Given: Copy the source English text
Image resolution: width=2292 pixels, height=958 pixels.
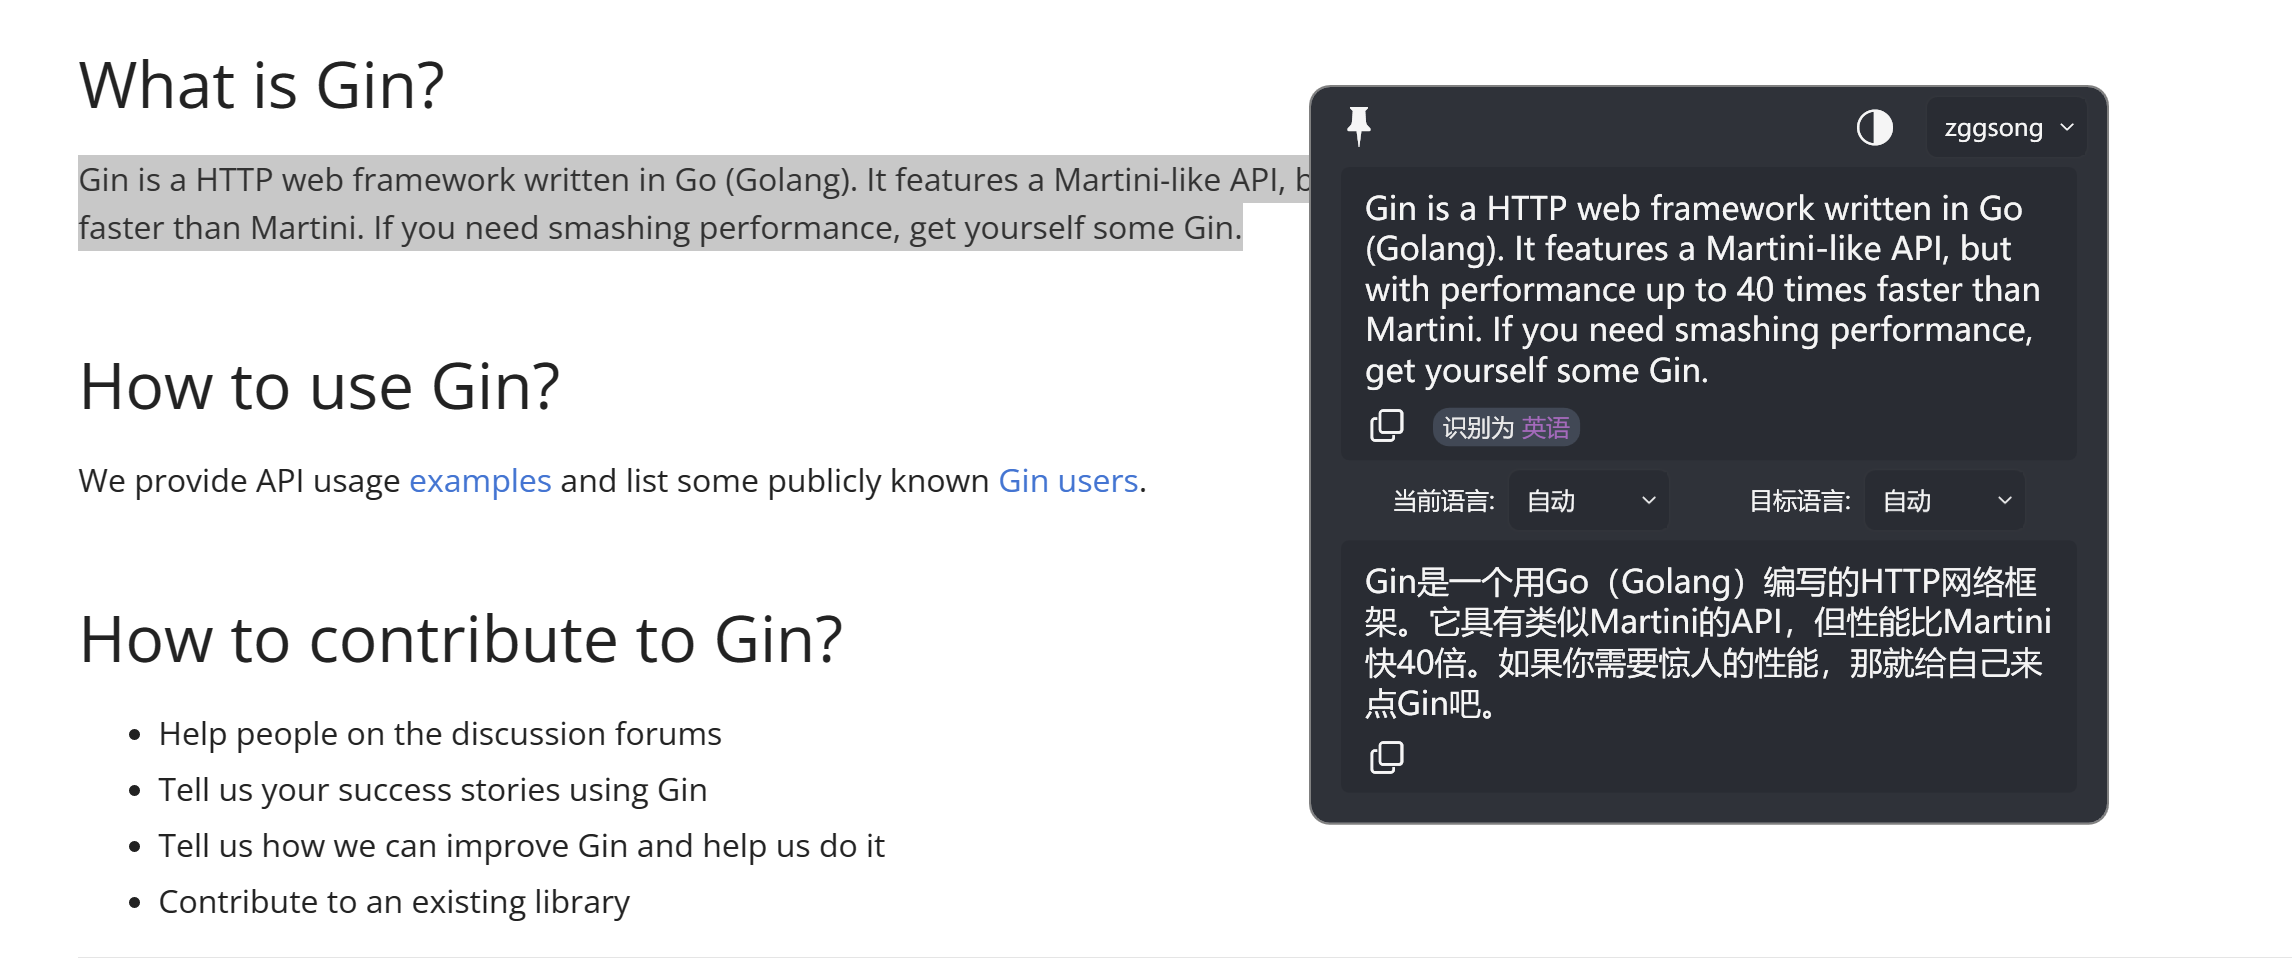Looking at the screenshot, I should [x=1386, y=426].
